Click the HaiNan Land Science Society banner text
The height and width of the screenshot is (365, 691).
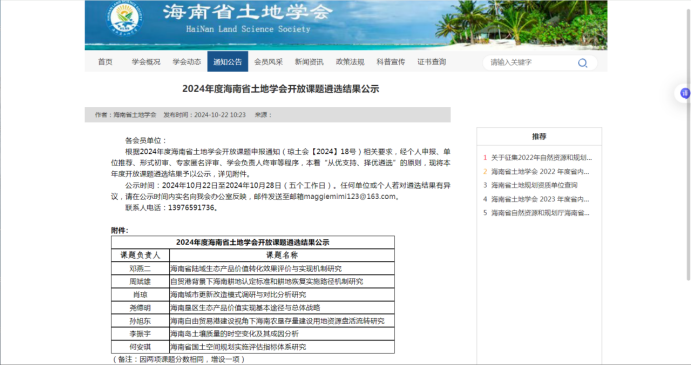click(248, 29)
